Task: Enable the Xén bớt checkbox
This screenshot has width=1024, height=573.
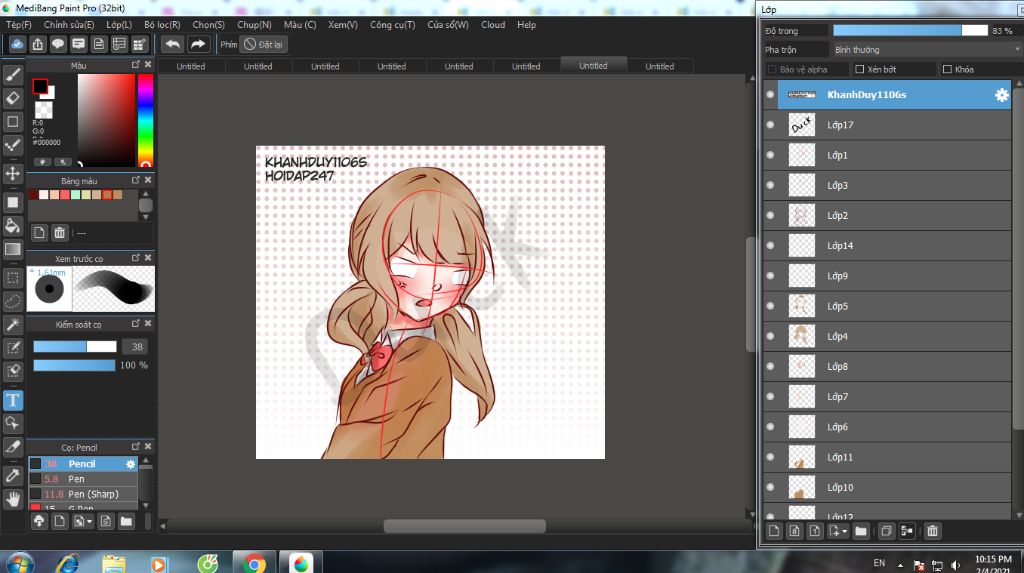Action: click(859, 69)
